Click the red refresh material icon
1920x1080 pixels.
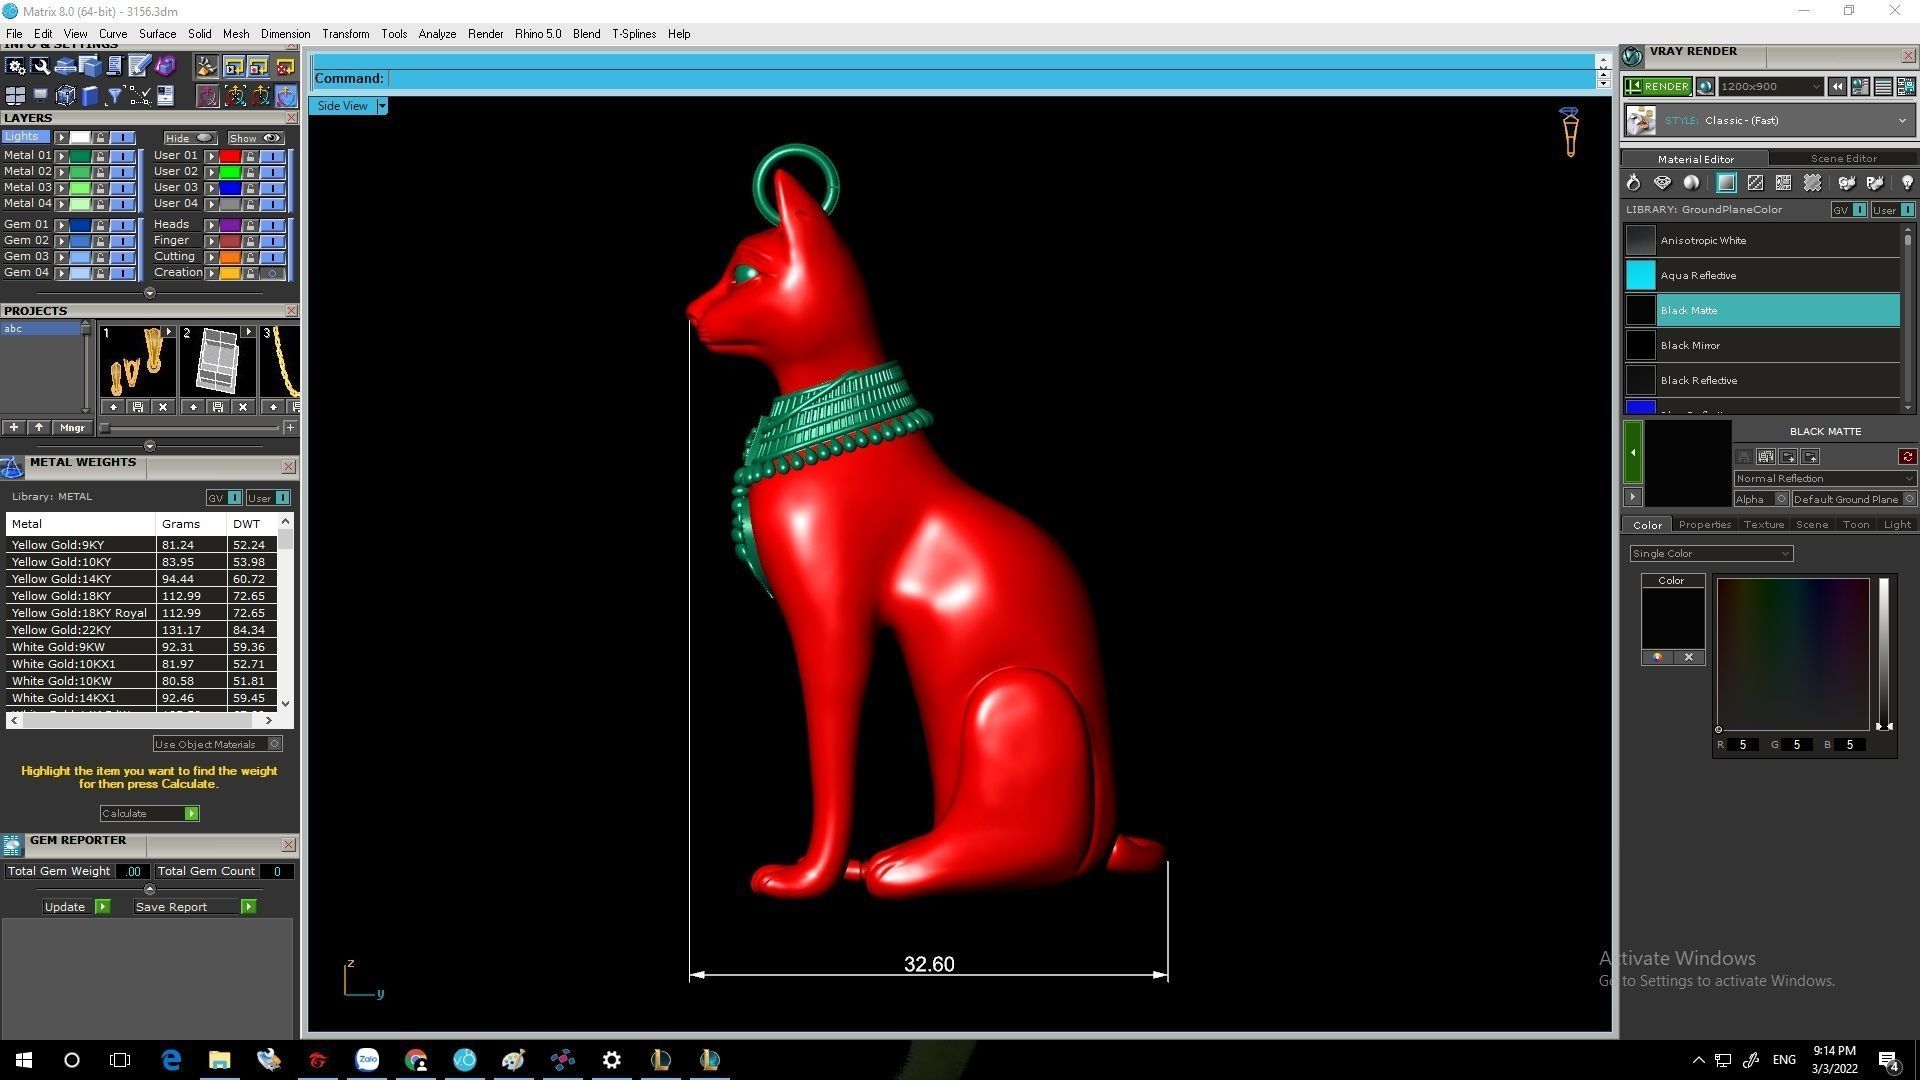[1907, 457]
